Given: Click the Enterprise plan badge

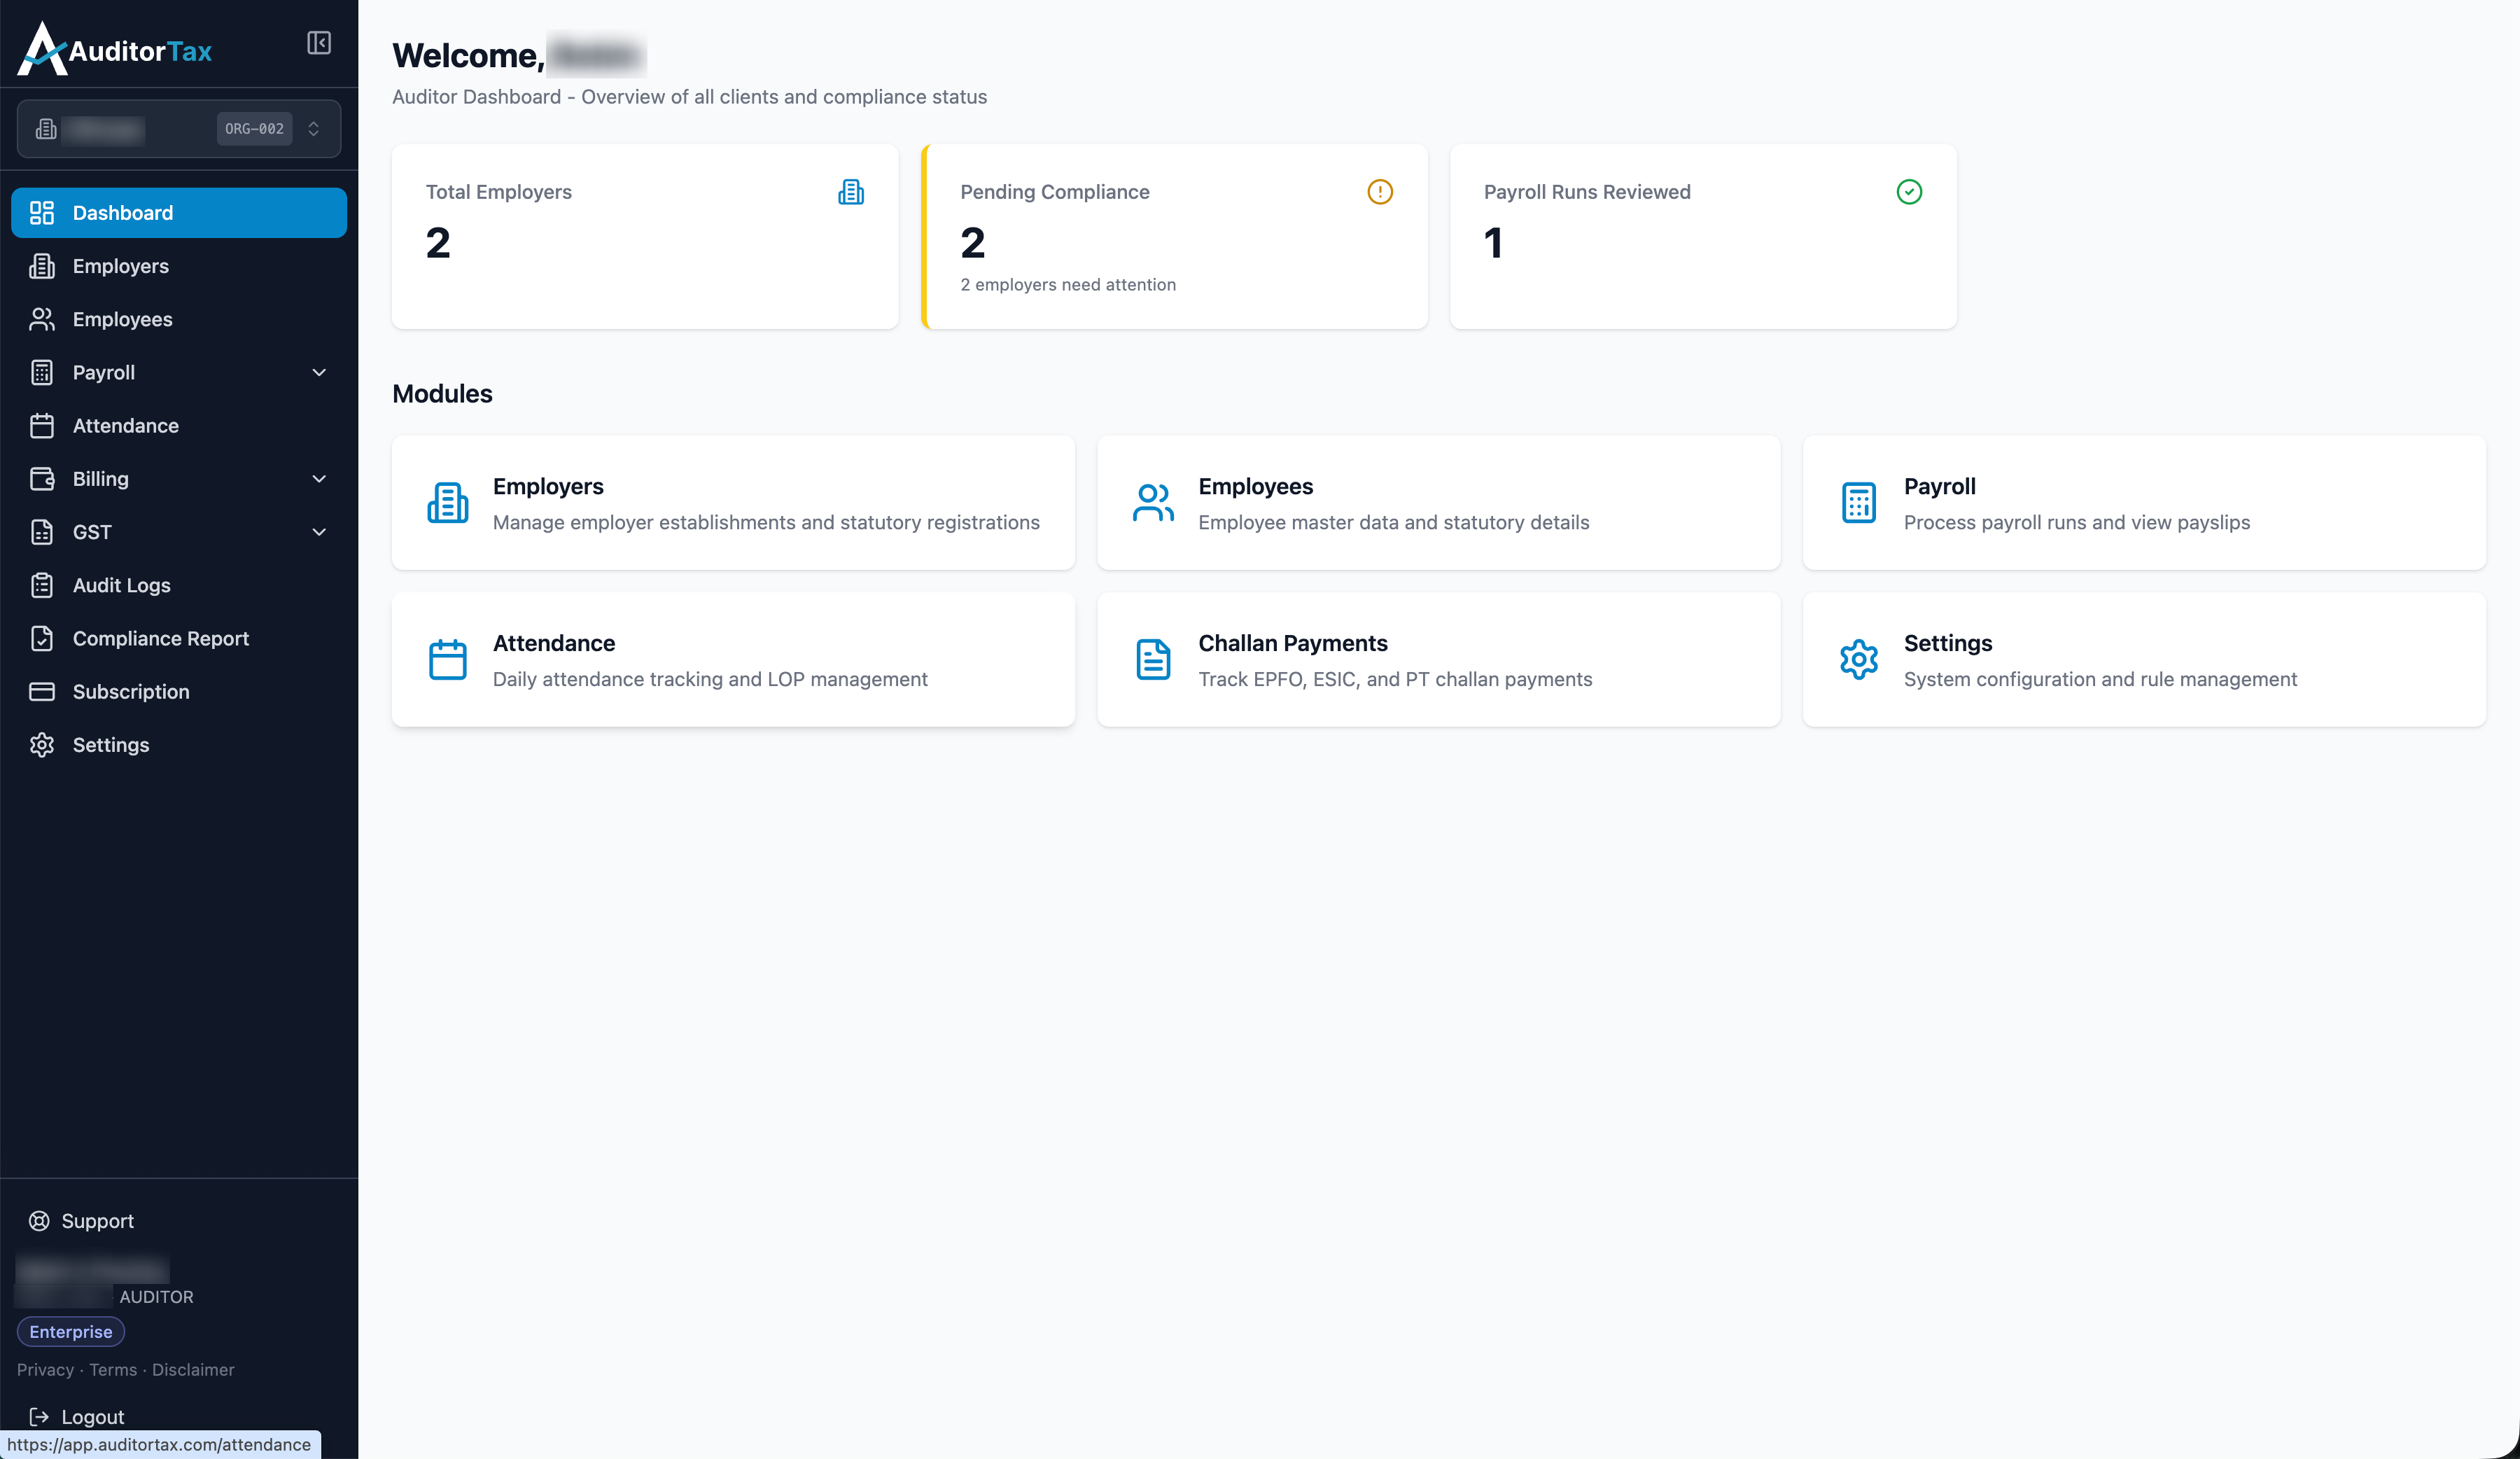Looking at the screenshot, I should point(71,1331).
